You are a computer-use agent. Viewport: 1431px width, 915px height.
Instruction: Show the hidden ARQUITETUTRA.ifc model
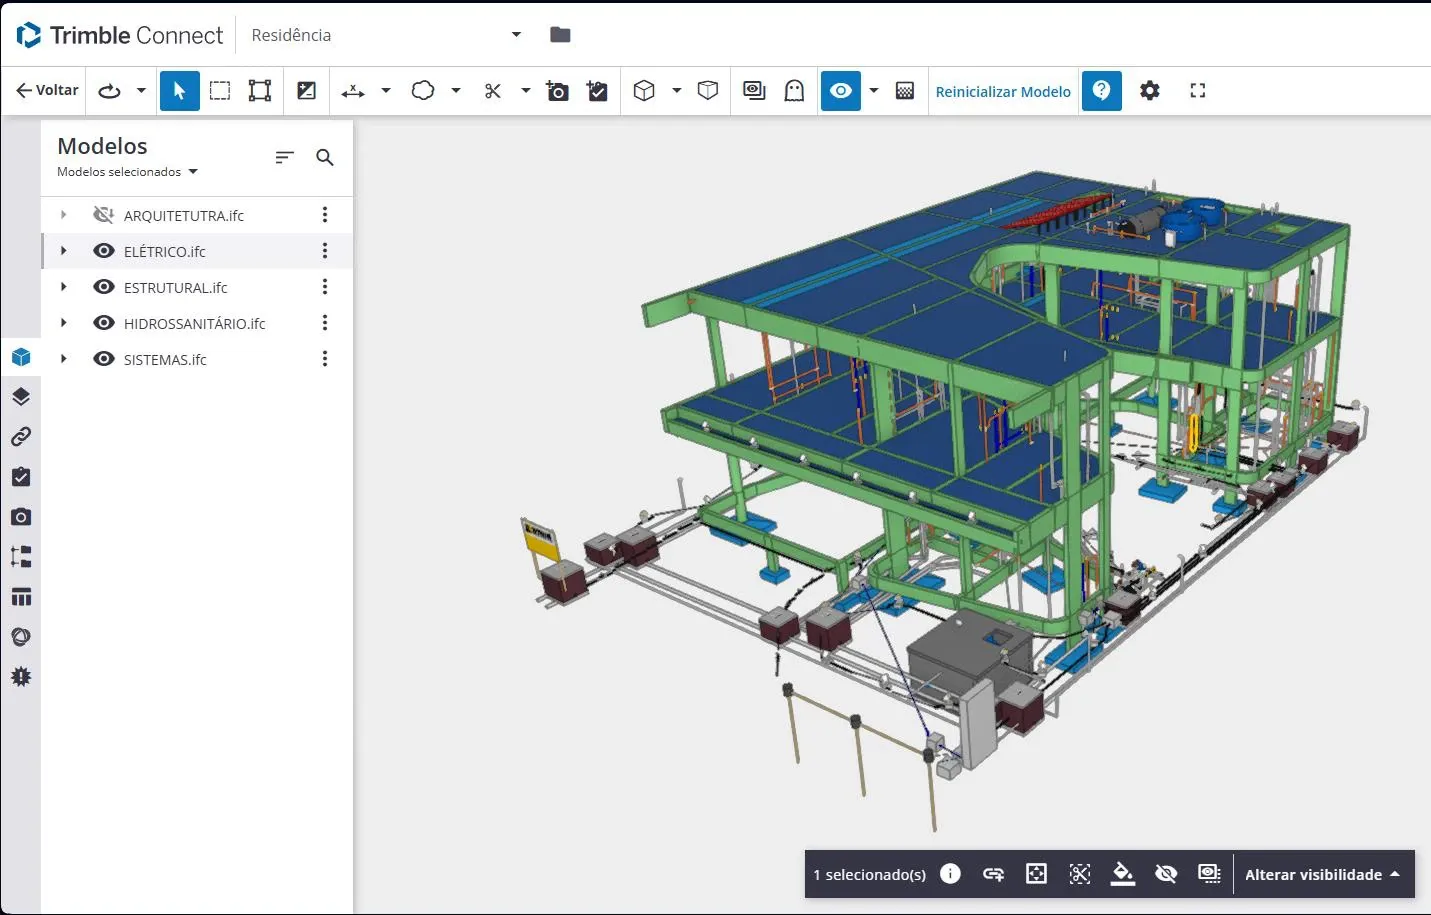click(x=103, y=215)
